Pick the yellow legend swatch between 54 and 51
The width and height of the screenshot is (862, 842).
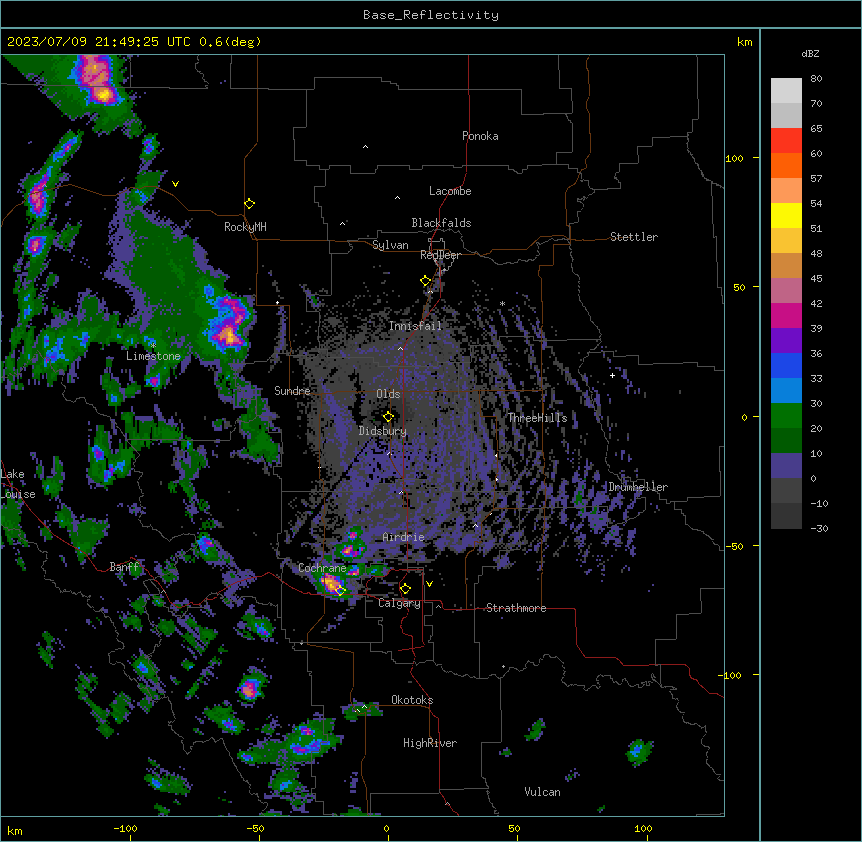[x=786, y=215]
